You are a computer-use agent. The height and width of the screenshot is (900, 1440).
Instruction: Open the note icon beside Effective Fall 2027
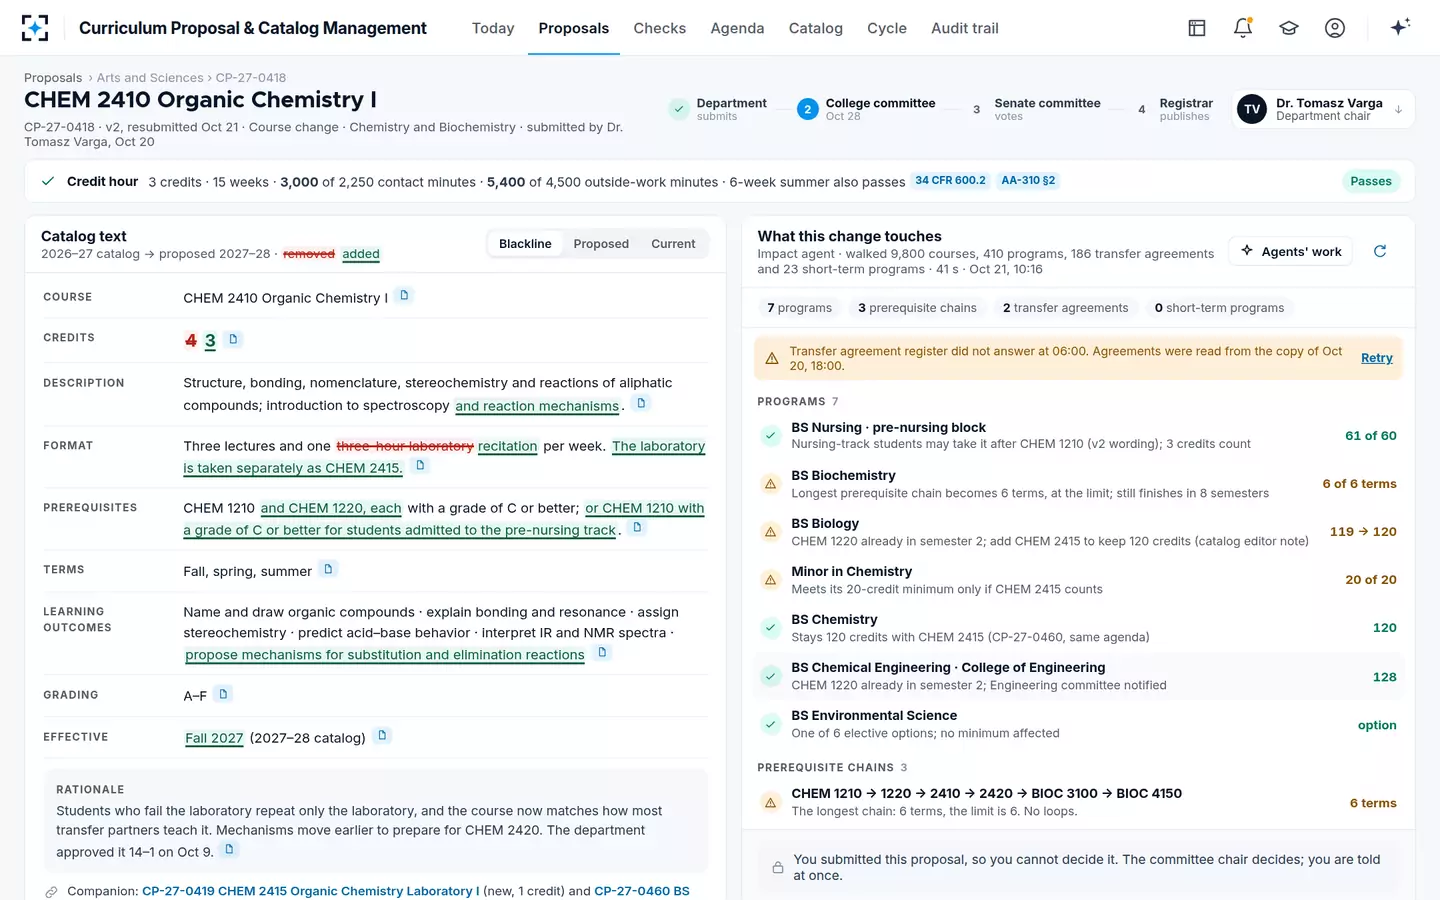(x=382, y=735)
